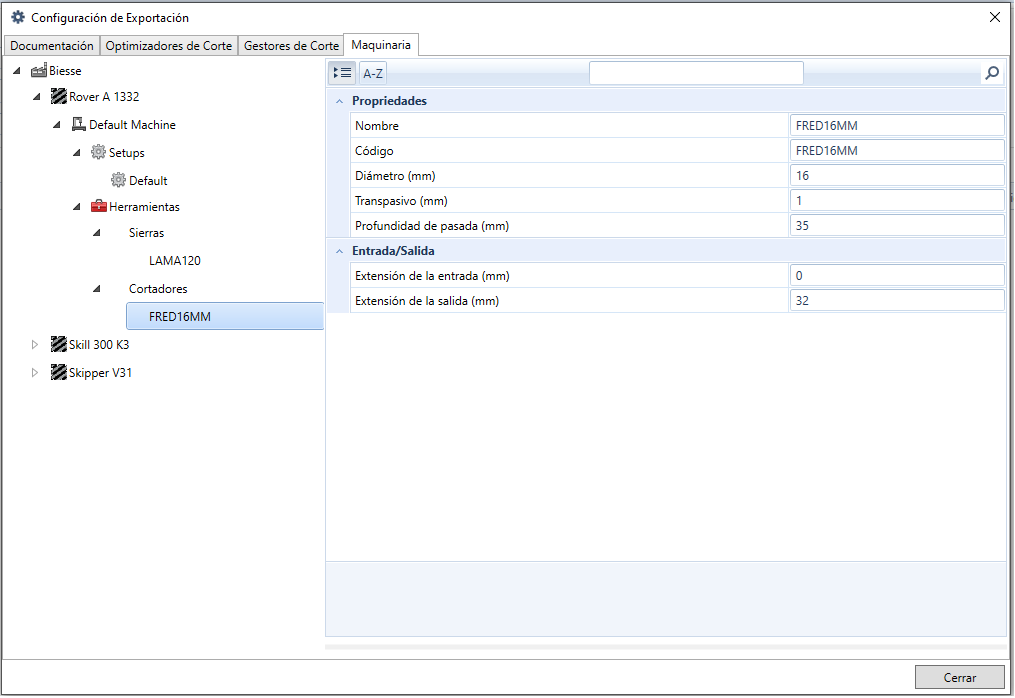
Task: Open the Gestores de Corte tab
Action: (x=291, y=45)
